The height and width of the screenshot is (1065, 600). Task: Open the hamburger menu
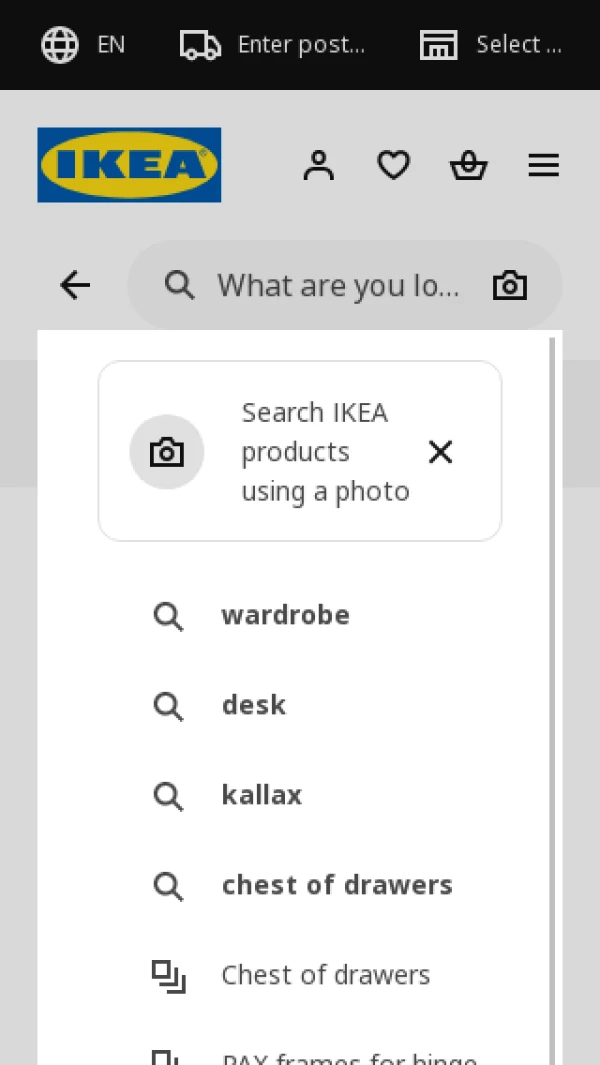pos(544,166)
